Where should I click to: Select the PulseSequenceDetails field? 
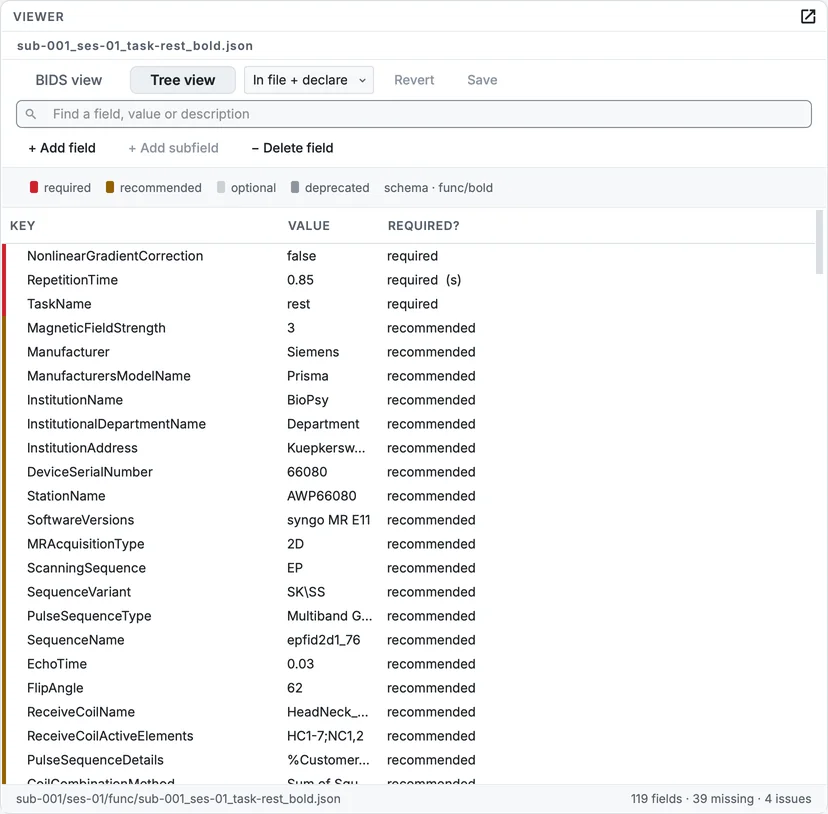(95, 760)
